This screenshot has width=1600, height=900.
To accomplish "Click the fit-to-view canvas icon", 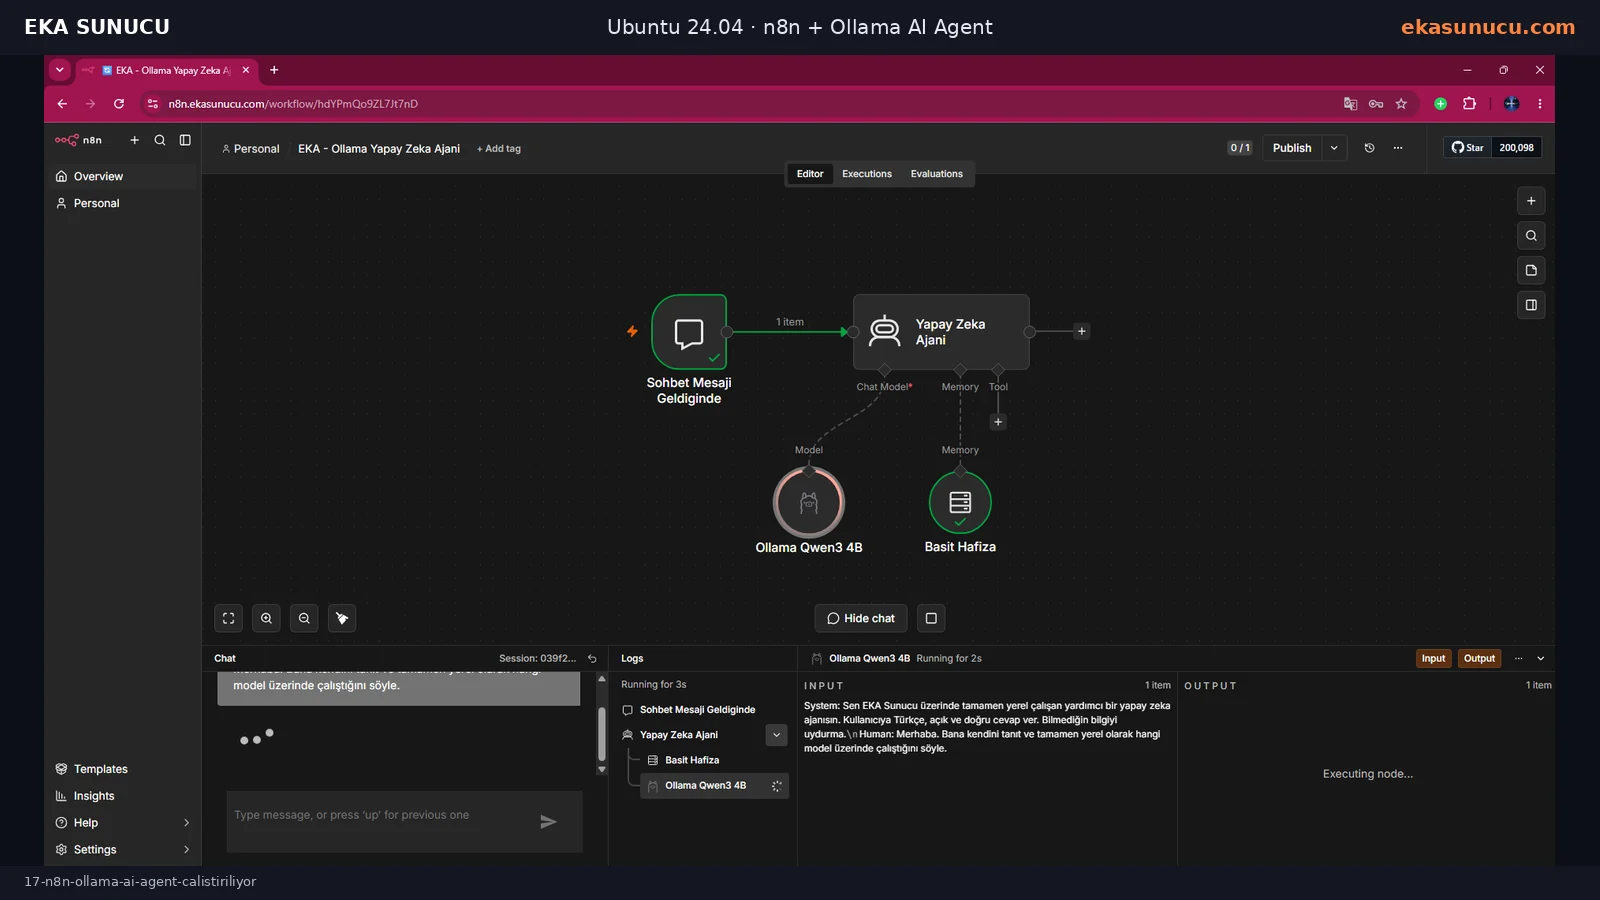I will click(x=229, y=618).
